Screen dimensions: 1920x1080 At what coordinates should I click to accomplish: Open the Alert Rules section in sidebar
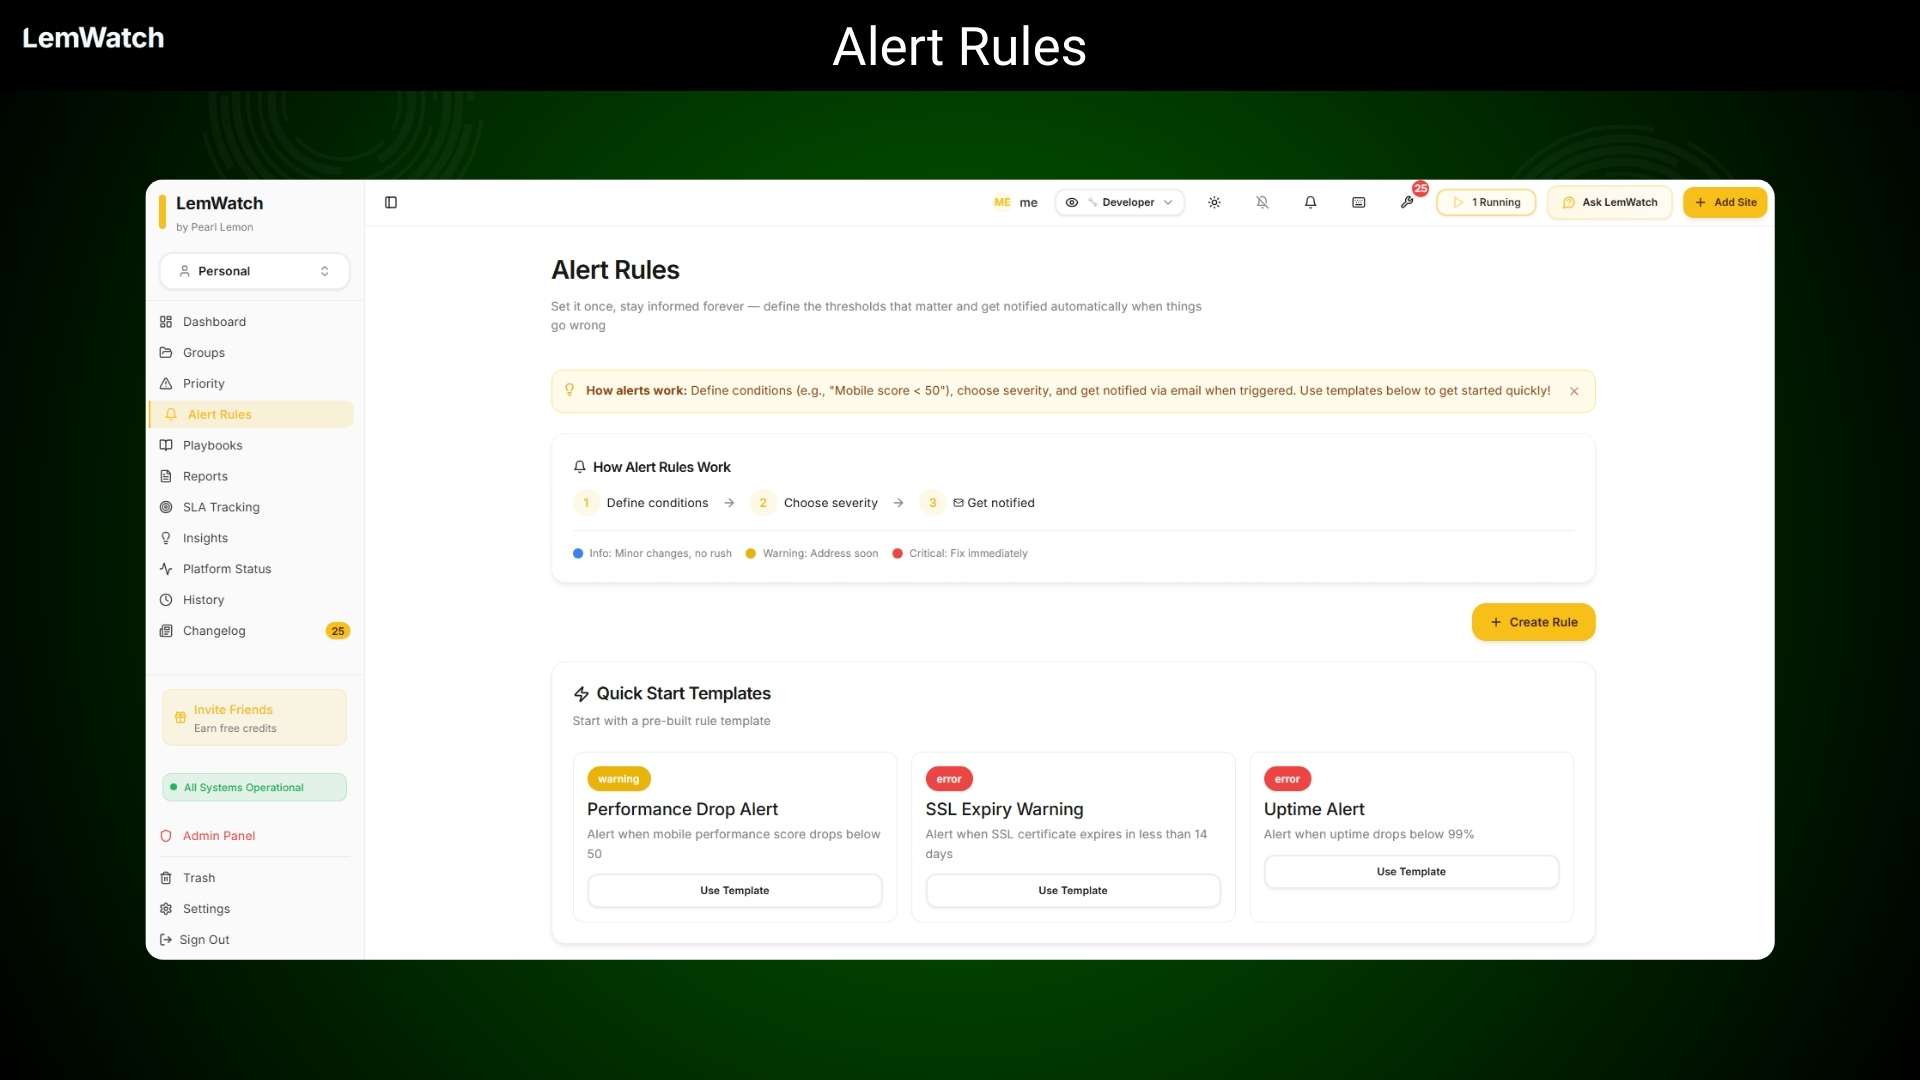point(220,414)
